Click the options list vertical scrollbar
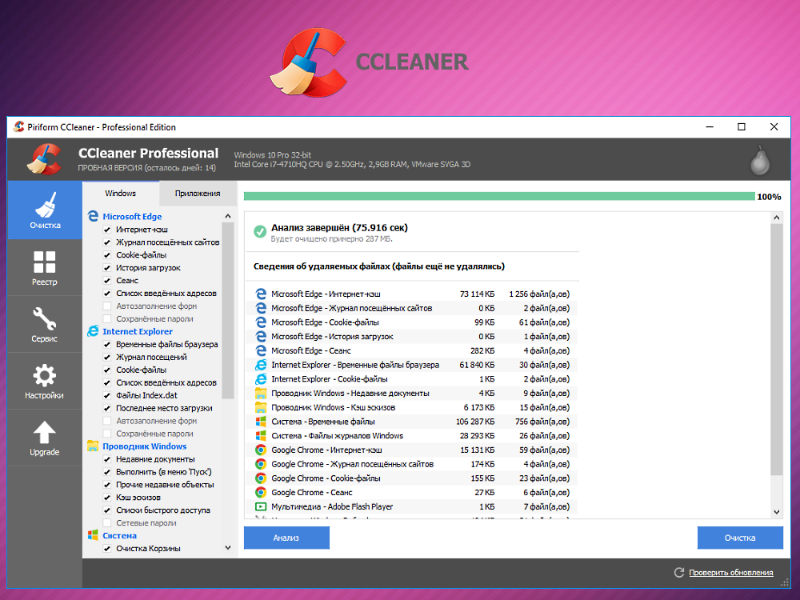This screenshot has width=800, height=600. point(228,310)
